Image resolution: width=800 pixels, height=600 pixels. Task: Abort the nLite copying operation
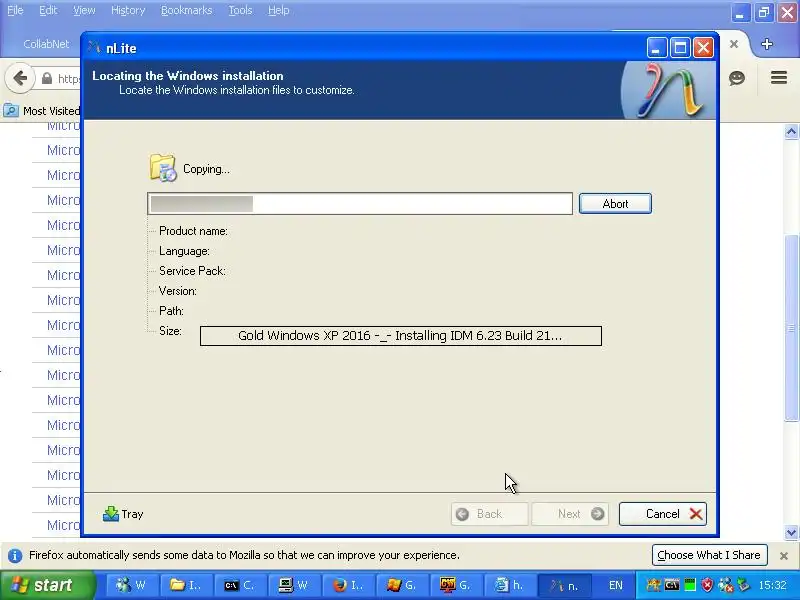click(615, 204)
